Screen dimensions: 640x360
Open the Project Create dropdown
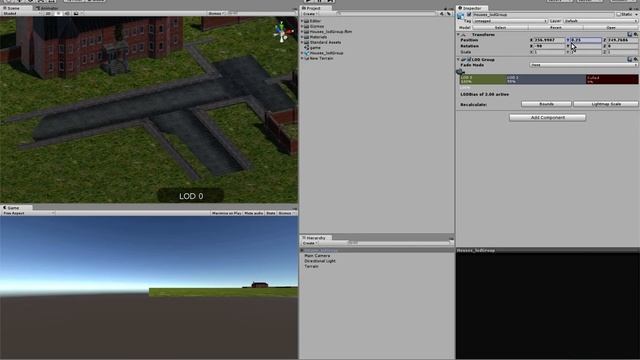310,14
